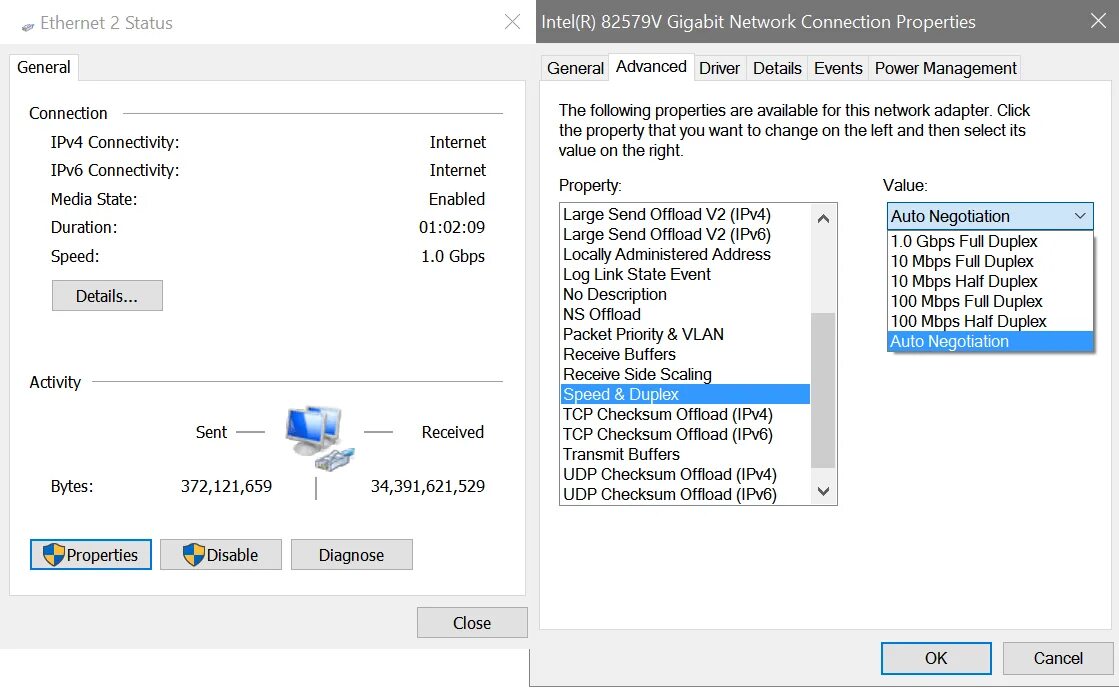Click the Media State value Enabled
Image resolution: width=1119 pixels, height=688 pixels.
(457, 199)
